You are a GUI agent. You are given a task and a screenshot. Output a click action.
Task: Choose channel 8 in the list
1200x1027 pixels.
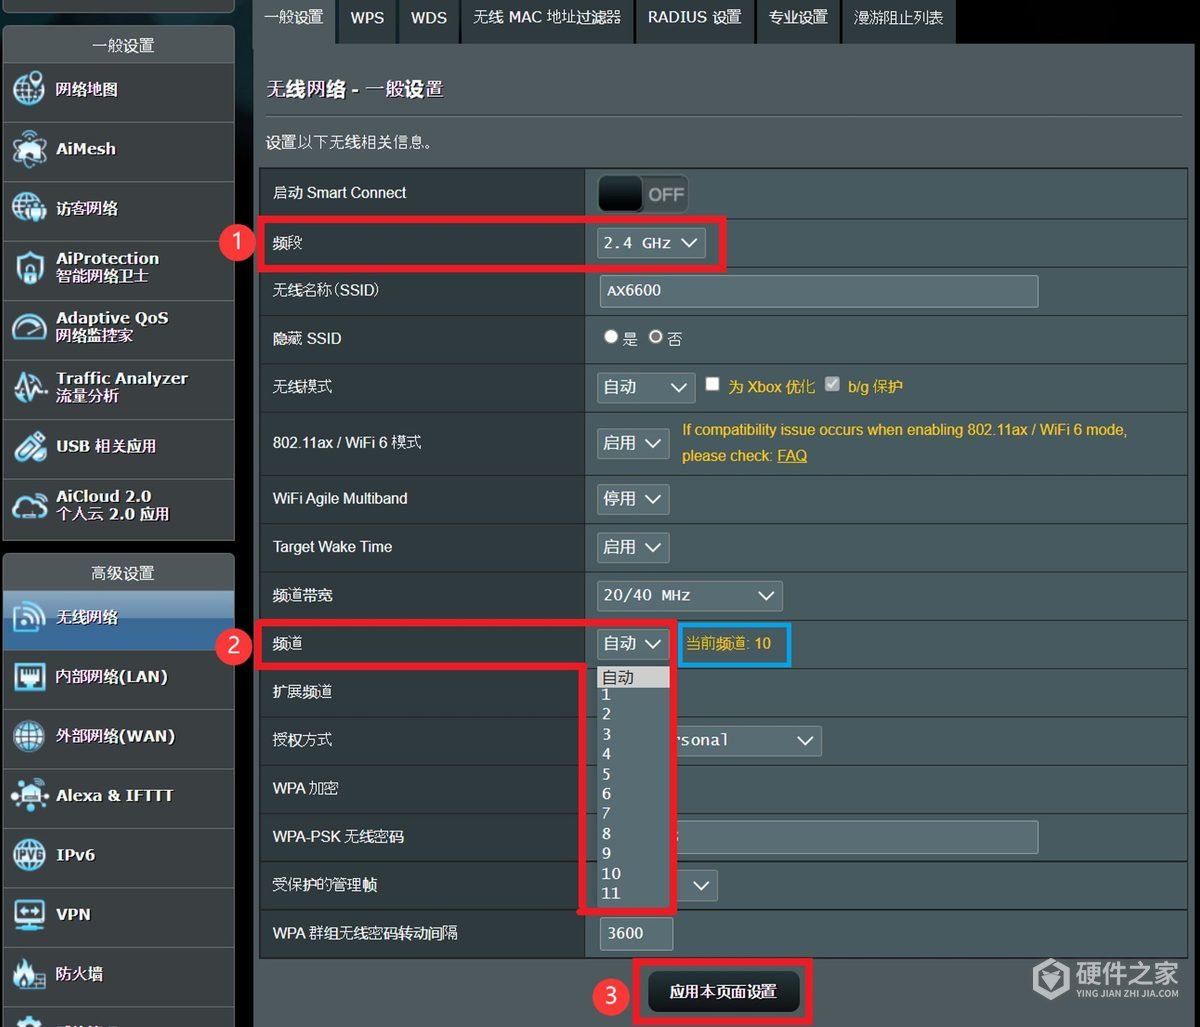click(634, 834)
